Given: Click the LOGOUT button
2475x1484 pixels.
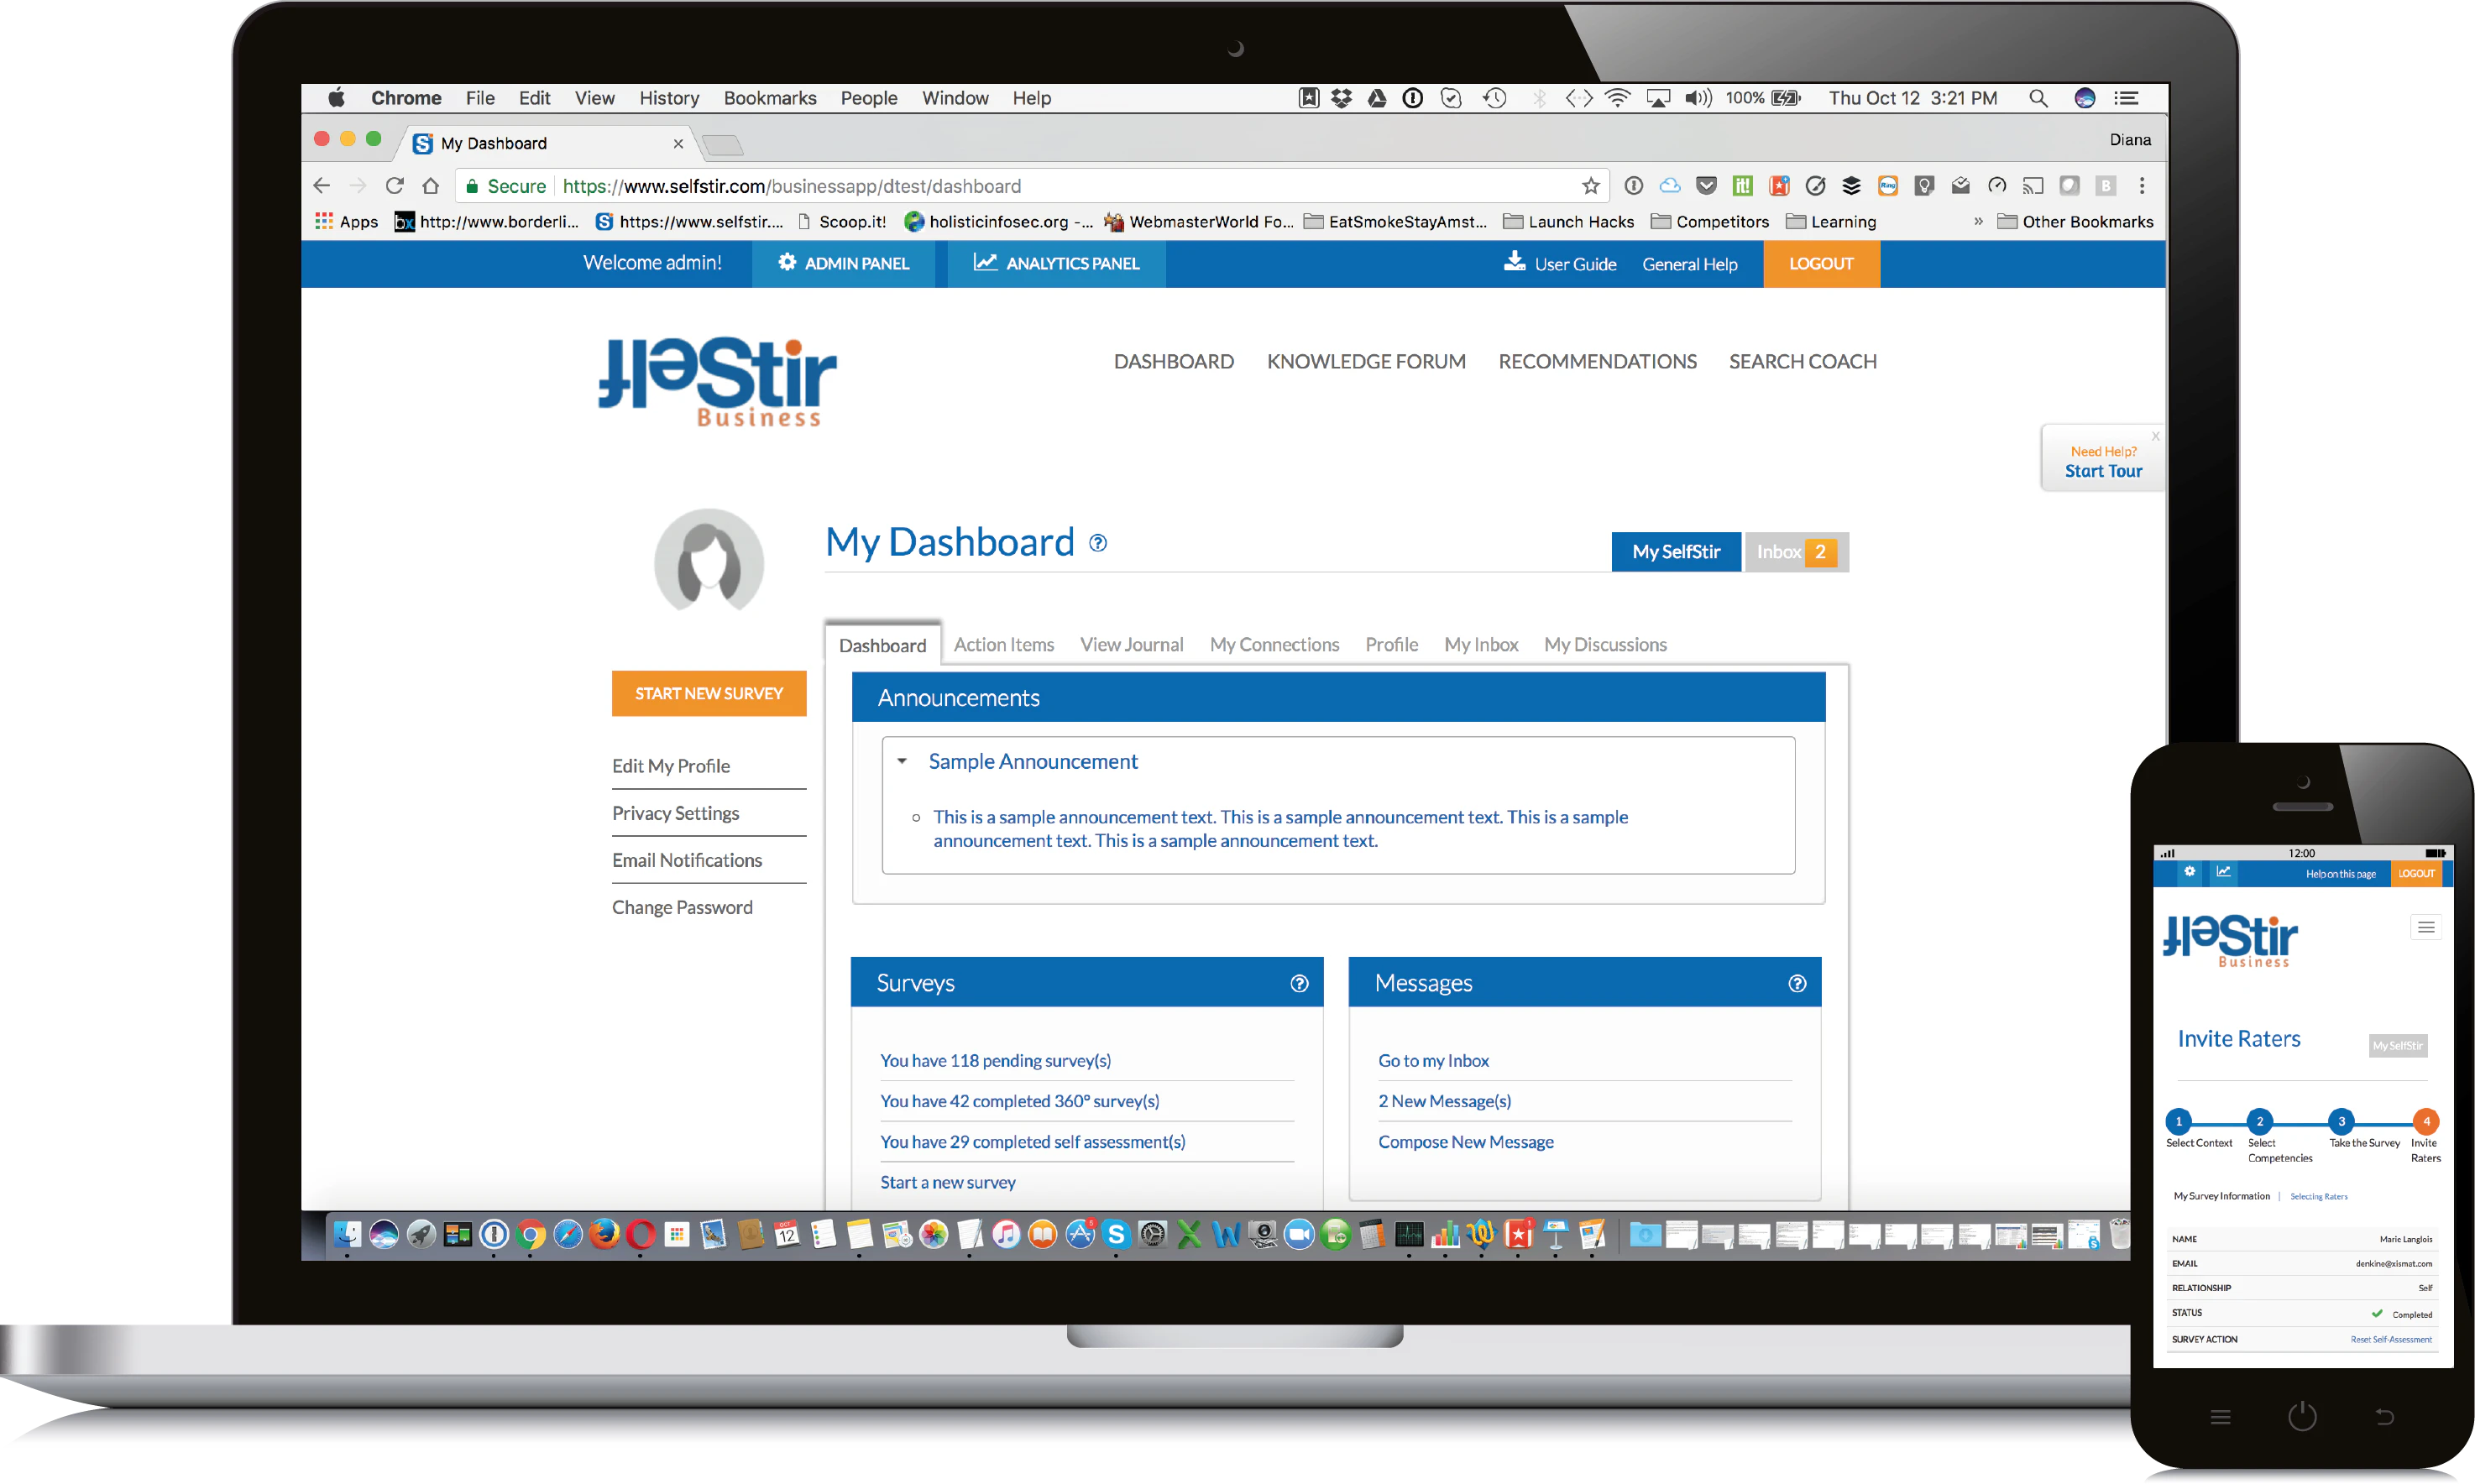Looking at the screenshot, I should 1820,263.
